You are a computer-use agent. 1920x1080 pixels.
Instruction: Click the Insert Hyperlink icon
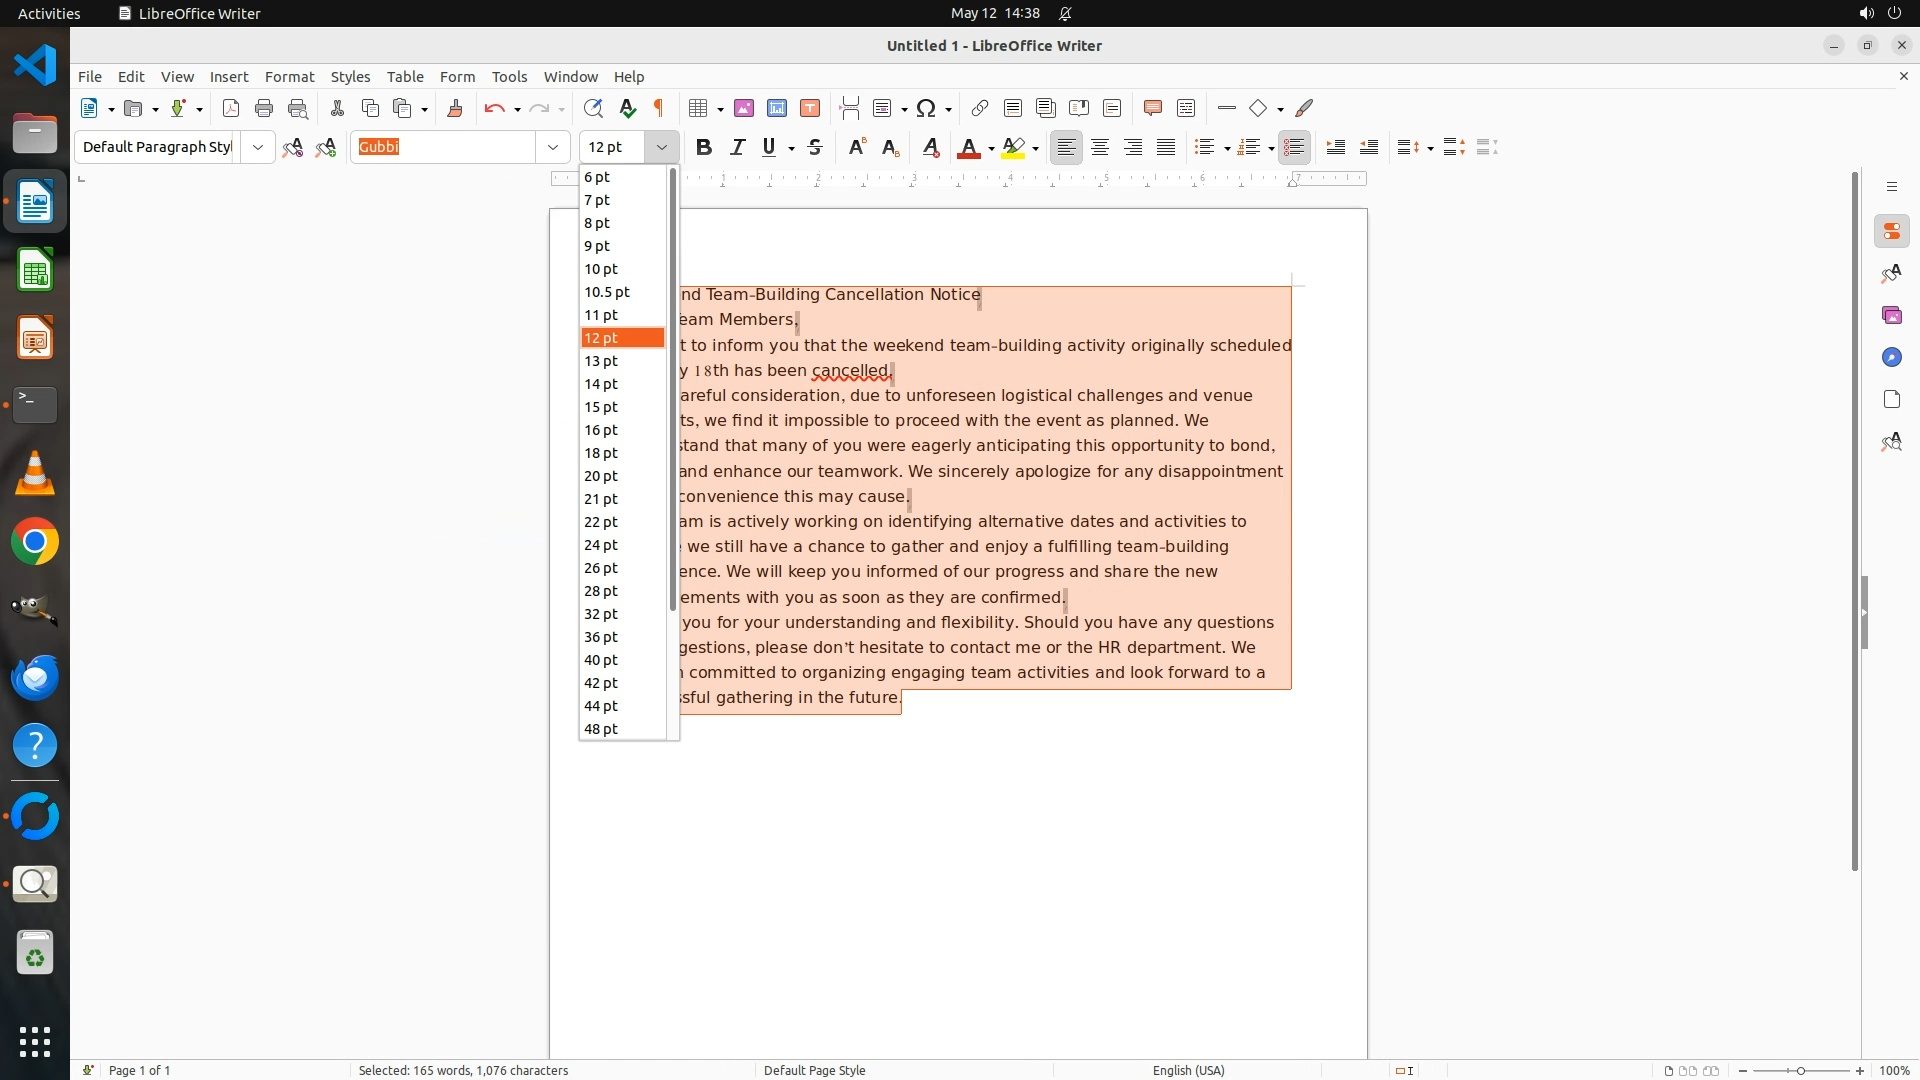click(x=980, y=108)
